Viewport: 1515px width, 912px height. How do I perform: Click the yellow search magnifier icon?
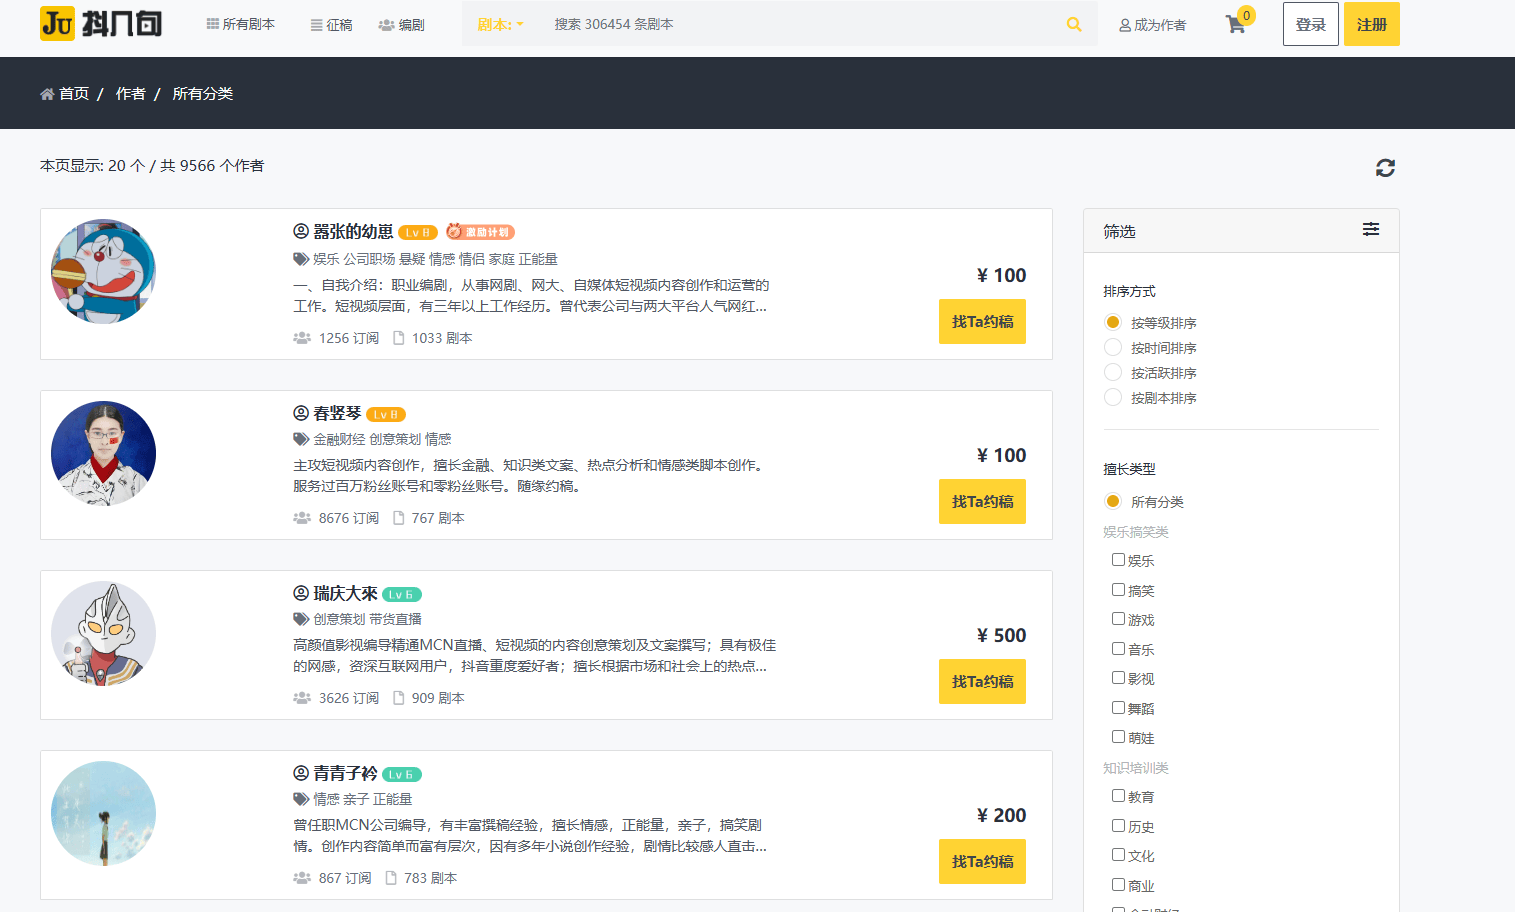click(1074, 23)
